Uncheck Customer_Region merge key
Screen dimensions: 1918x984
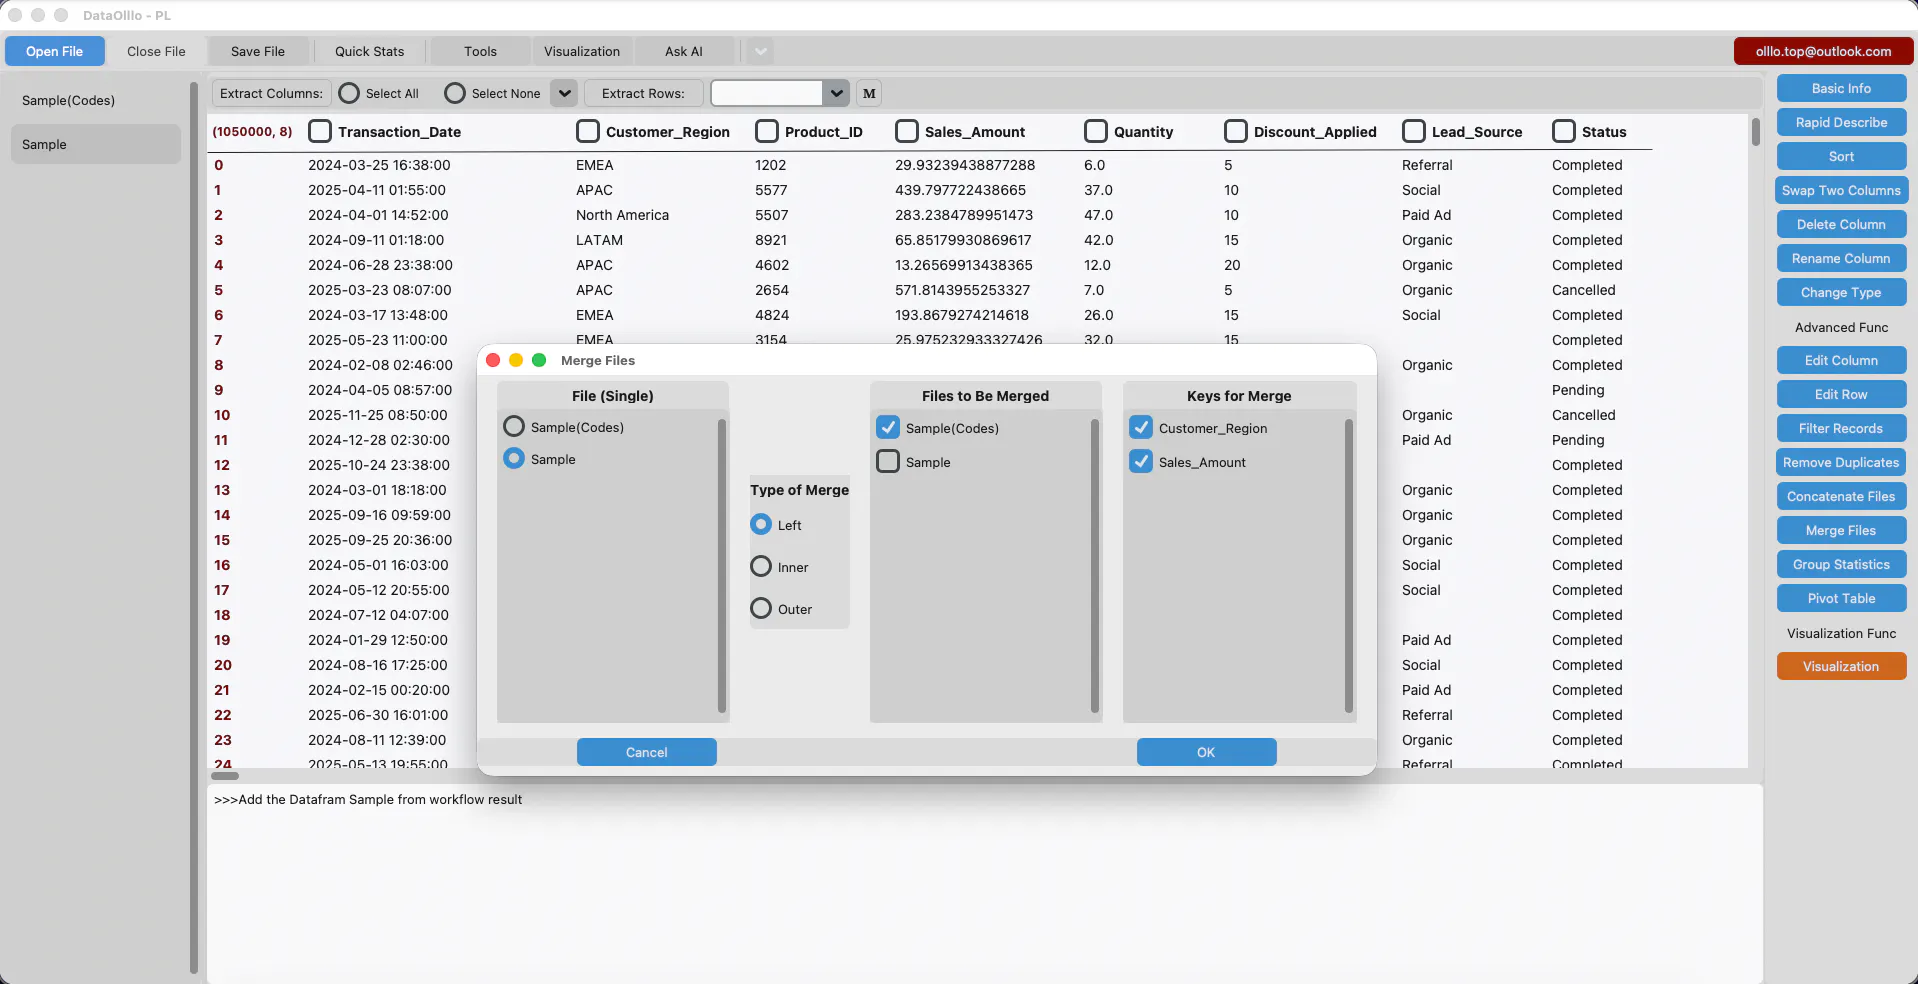[1141, 427]
